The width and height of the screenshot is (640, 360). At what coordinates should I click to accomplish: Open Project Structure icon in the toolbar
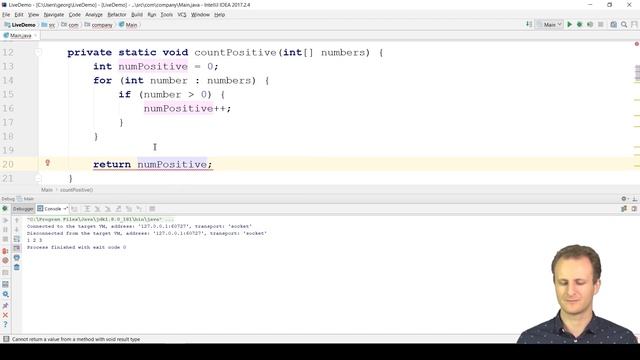613,24
